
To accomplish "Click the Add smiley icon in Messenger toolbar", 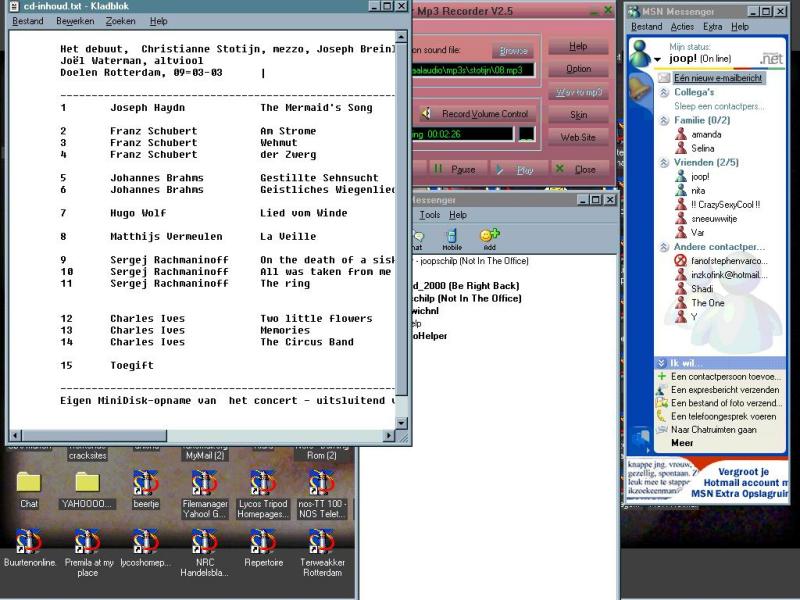I will coord(490,239).
